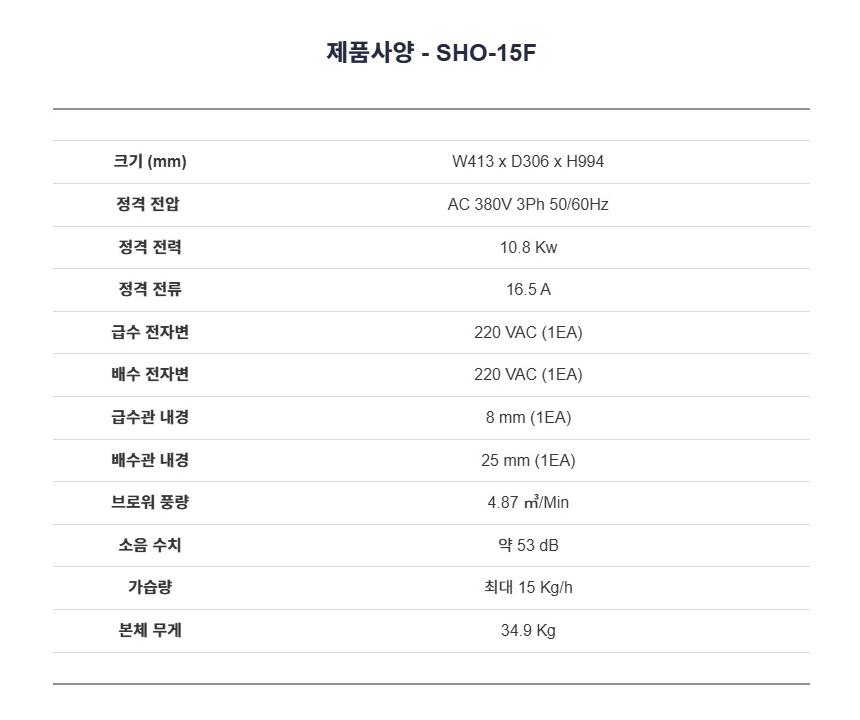Select the 16.5 A value
The image size is (860, 720).
point(528,290)
